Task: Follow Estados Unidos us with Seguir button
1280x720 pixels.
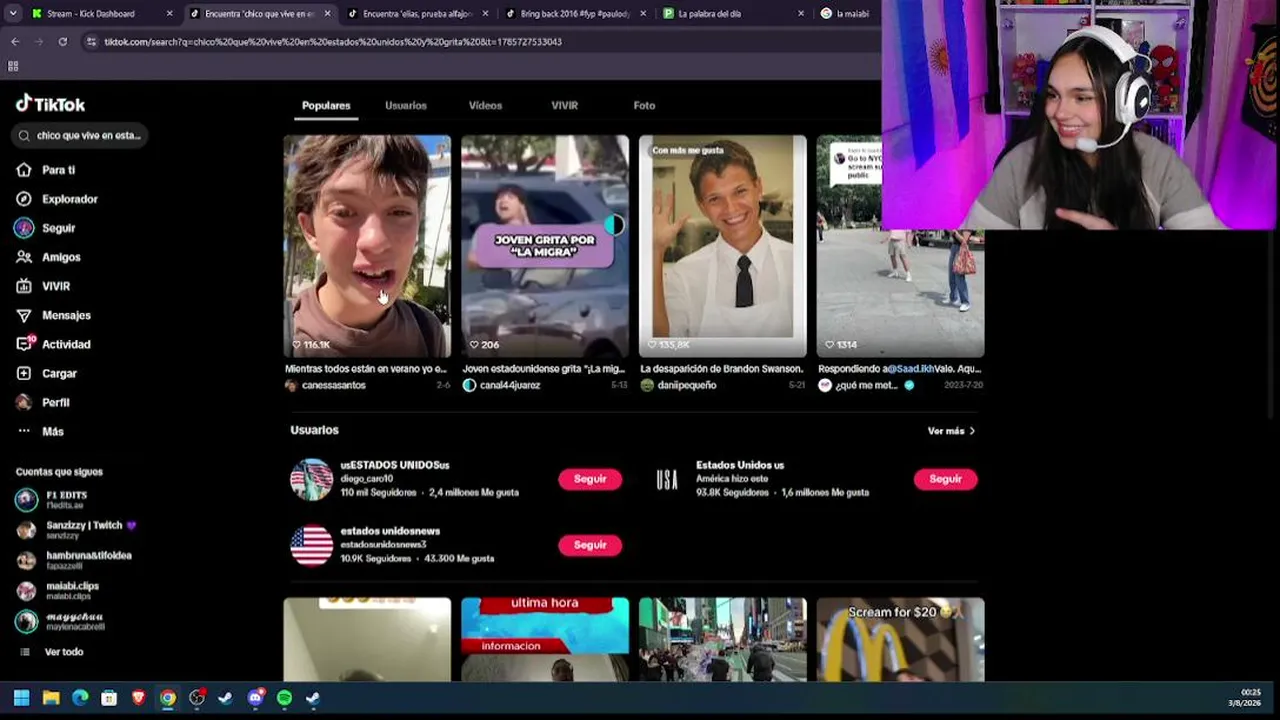Action: coord(945,479)
